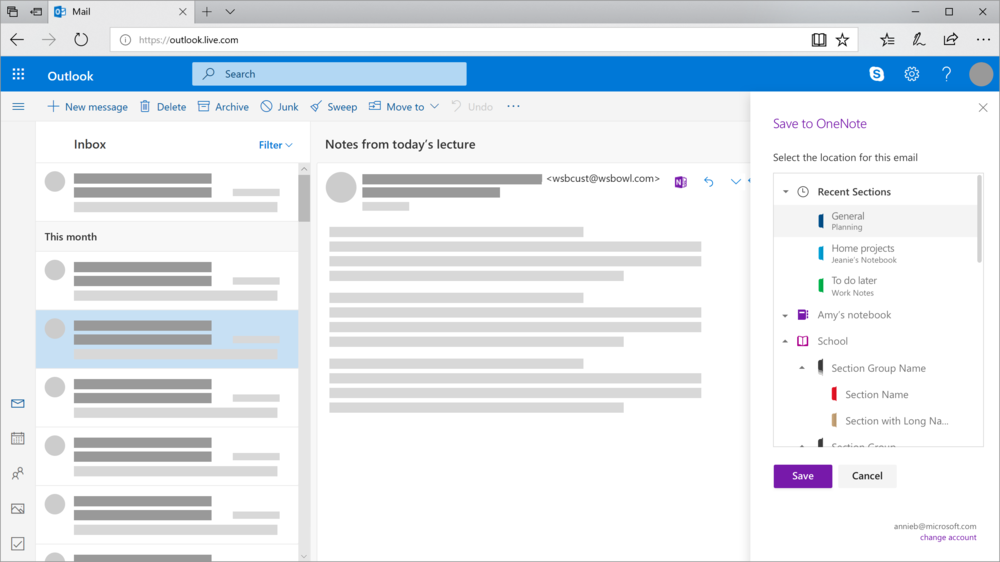Click browser back arrow

17,40
